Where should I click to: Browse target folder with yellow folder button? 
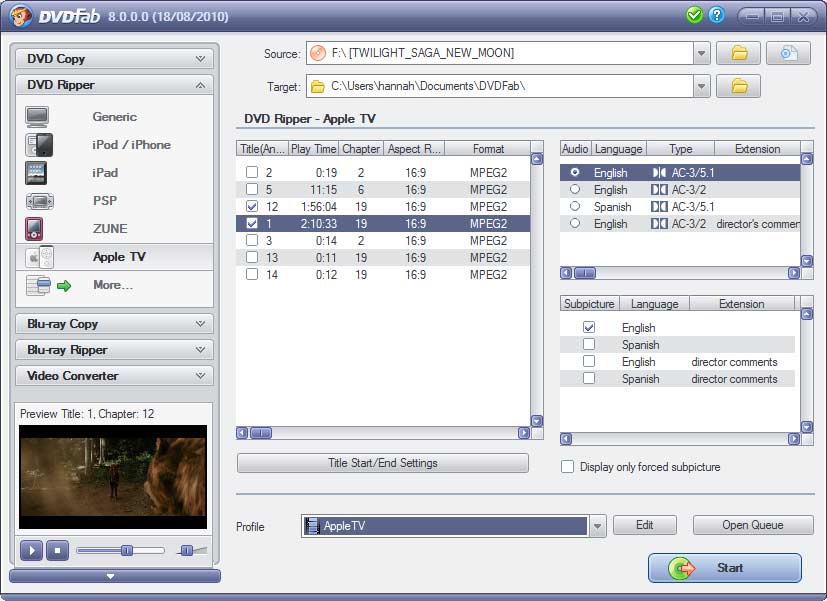pos(738,86)
